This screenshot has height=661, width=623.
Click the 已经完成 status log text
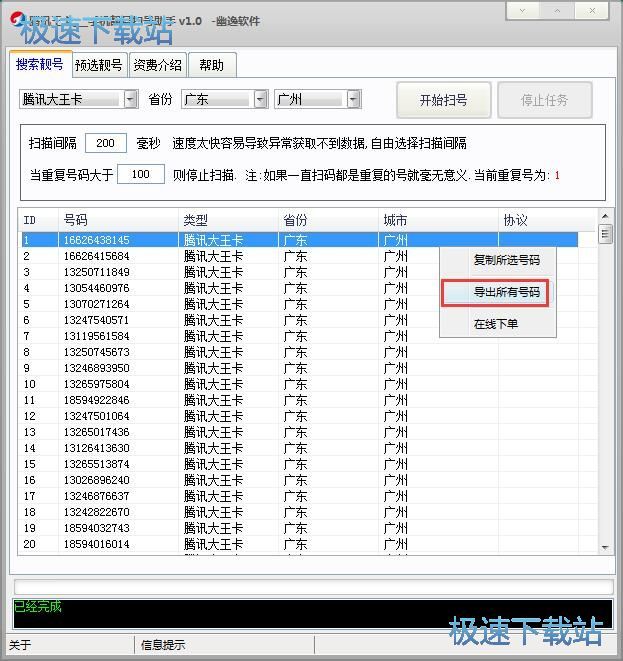tap(38, 607)
